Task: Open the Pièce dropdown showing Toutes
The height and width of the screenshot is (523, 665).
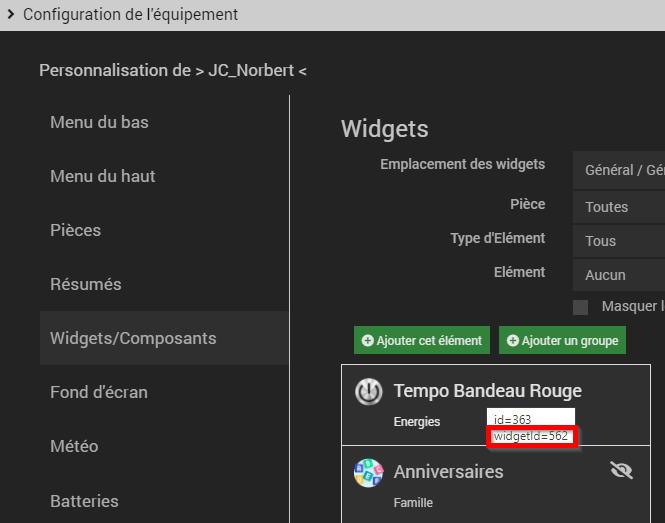Action: [620, 207]
